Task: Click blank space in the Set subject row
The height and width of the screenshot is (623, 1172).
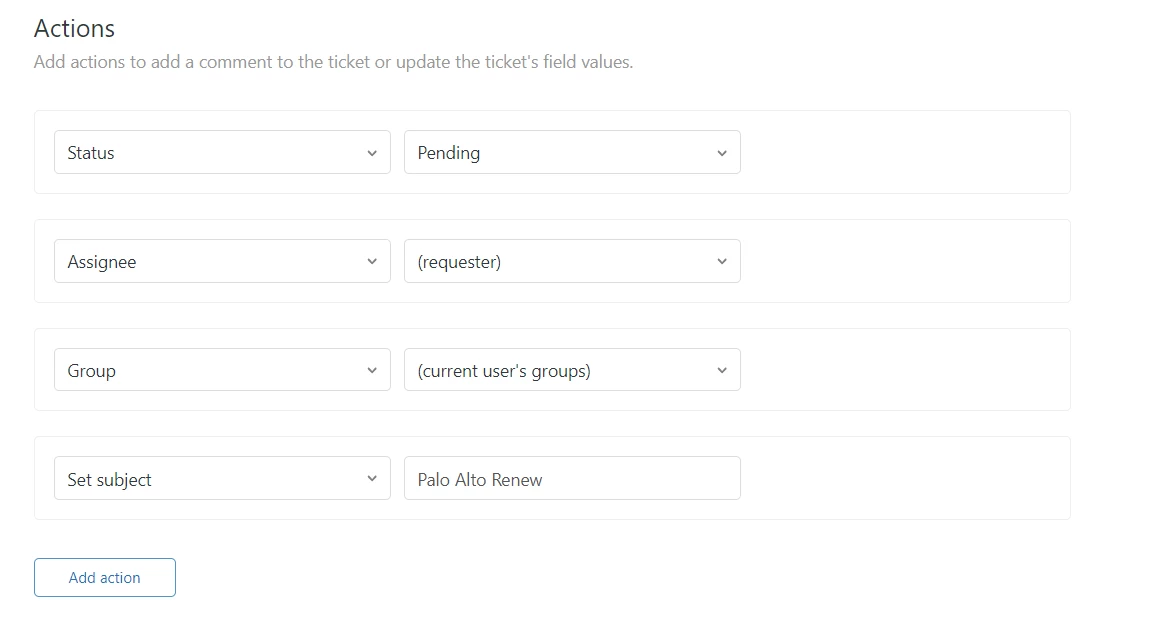Action: pyautogui.click(x=900, y=479)
